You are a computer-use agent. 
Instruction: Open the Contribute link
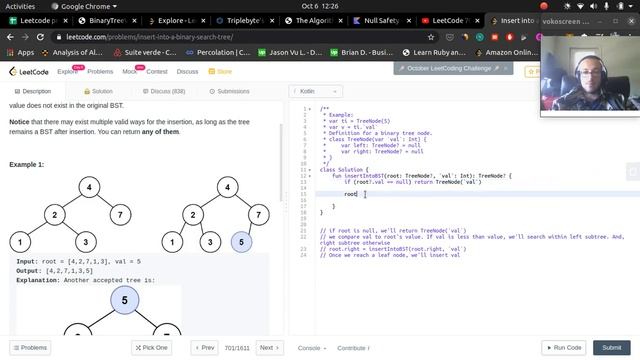pos(353,348)
